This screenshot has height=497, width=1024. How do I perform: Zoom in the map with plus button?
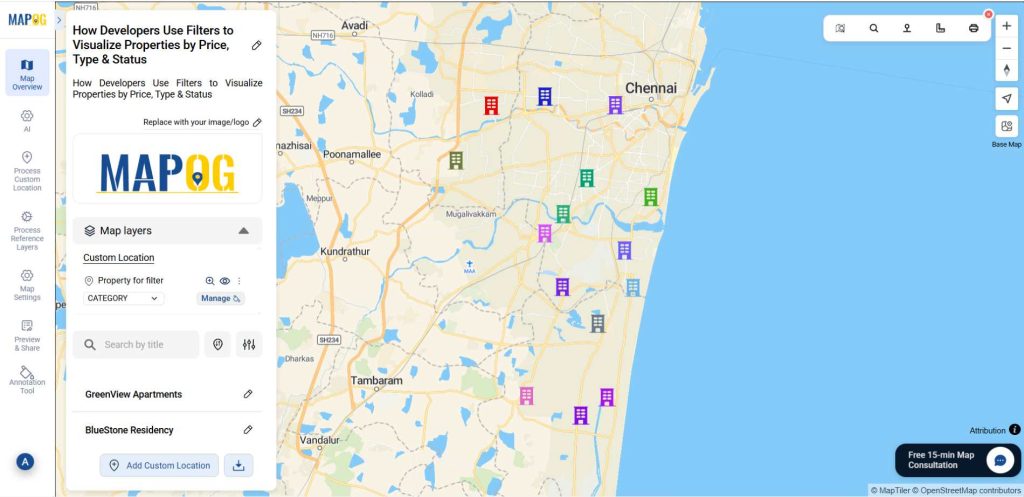tap(1006, 26)
